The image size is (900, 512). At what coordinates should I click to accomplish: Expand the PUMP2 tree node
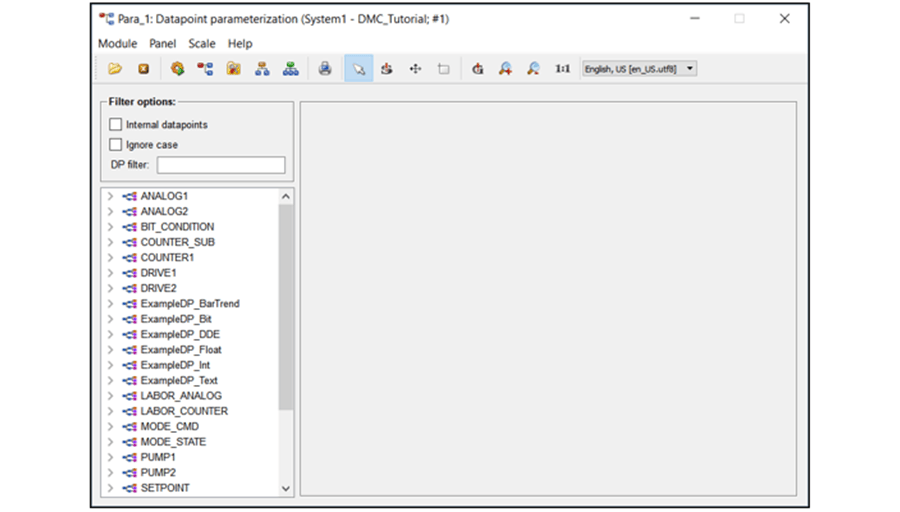(110, 472)
